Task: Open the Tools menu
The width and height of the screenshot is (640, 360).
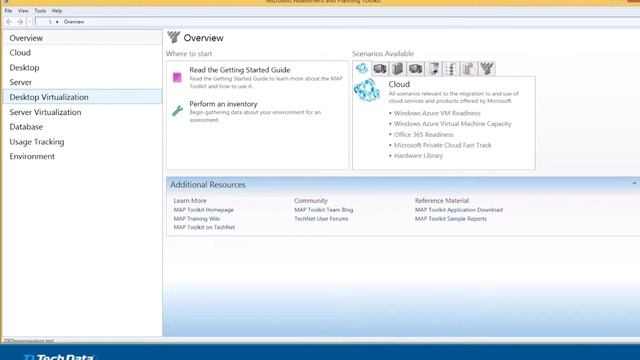Action: pyautogui.click(x=40, y=11)
